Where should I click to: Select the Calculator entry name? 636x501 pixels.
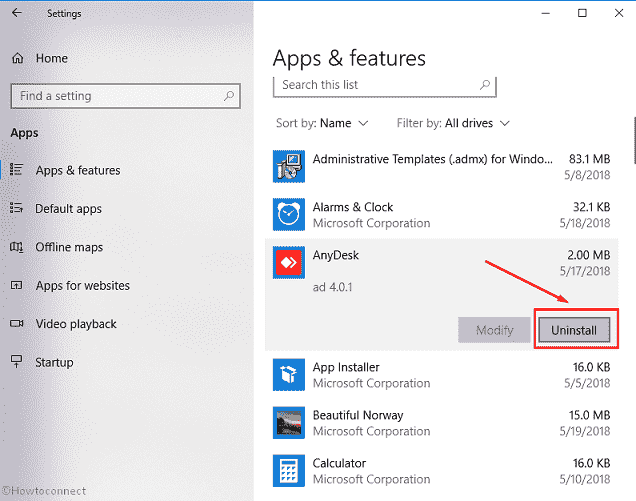[339, 463]
